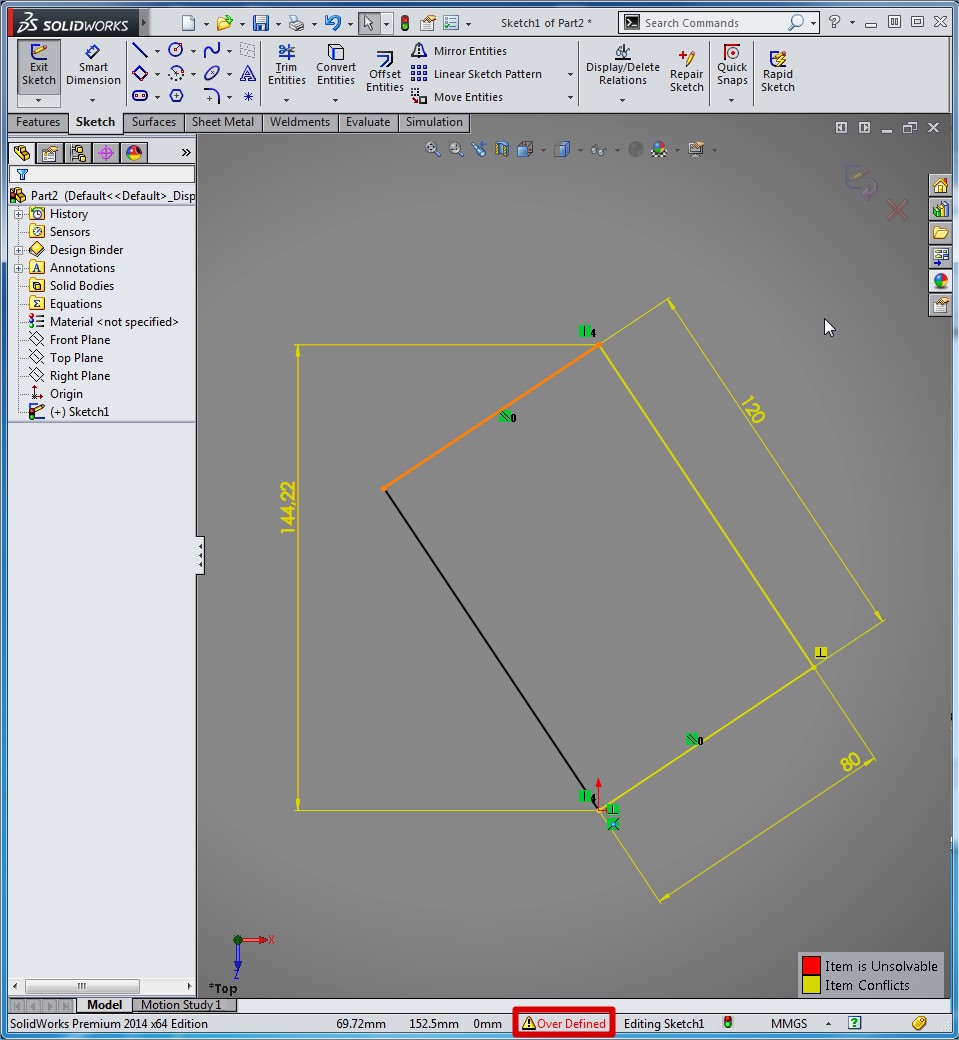Pick the Offset Entities tool
959x1040 pixels.
[384, 72]
